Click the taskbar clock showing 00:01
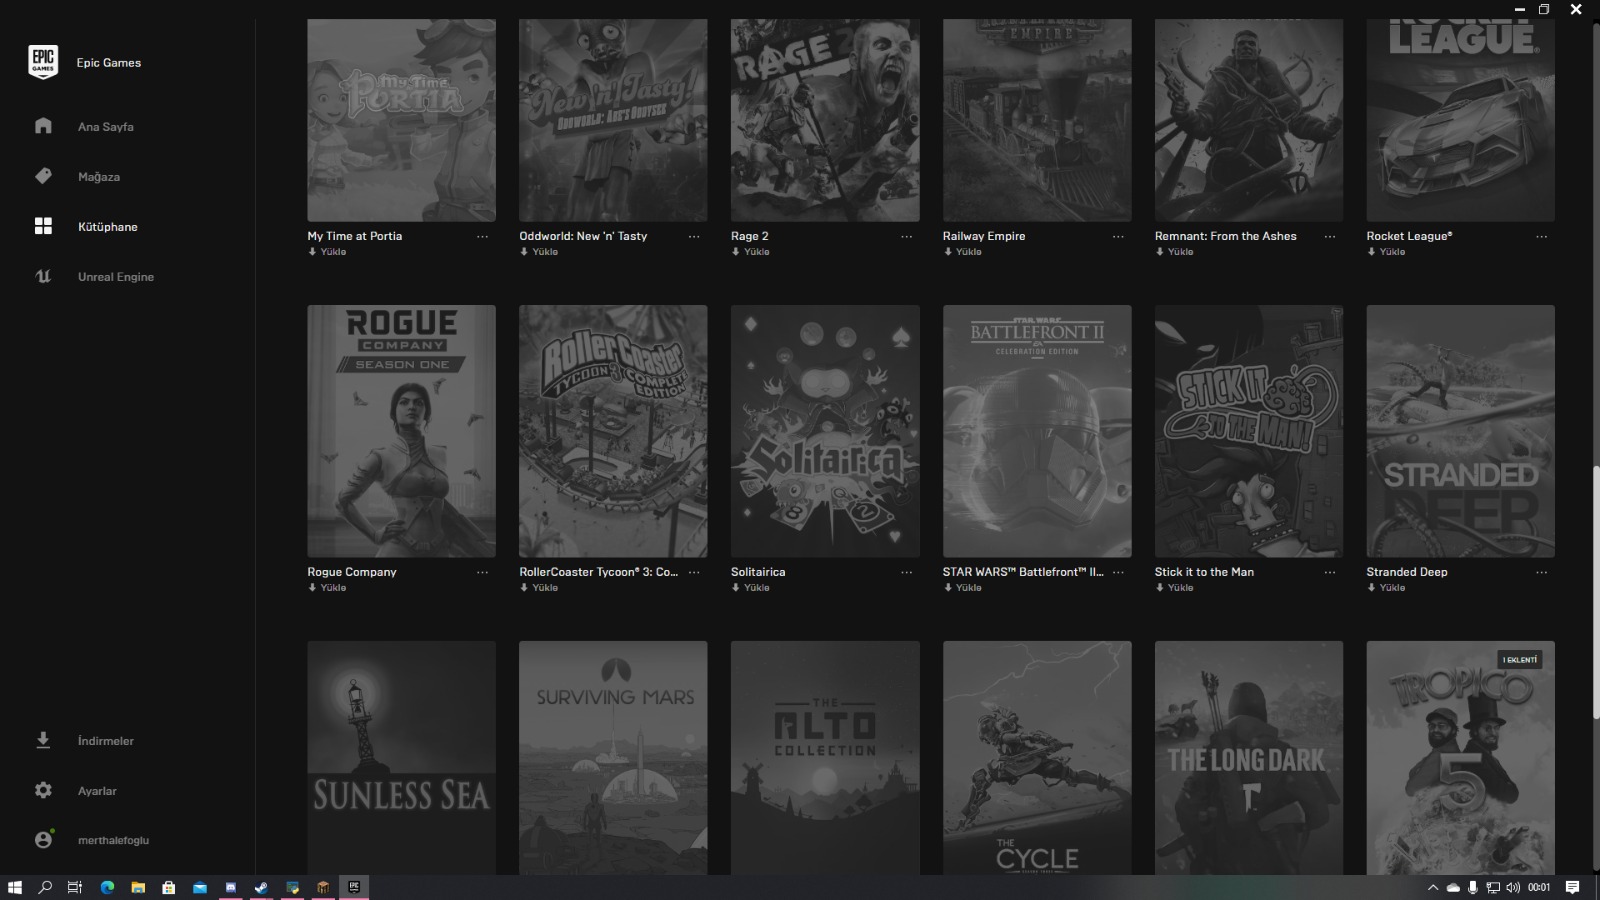This screenshot has width=1600, height=900. pos(1539,887)
